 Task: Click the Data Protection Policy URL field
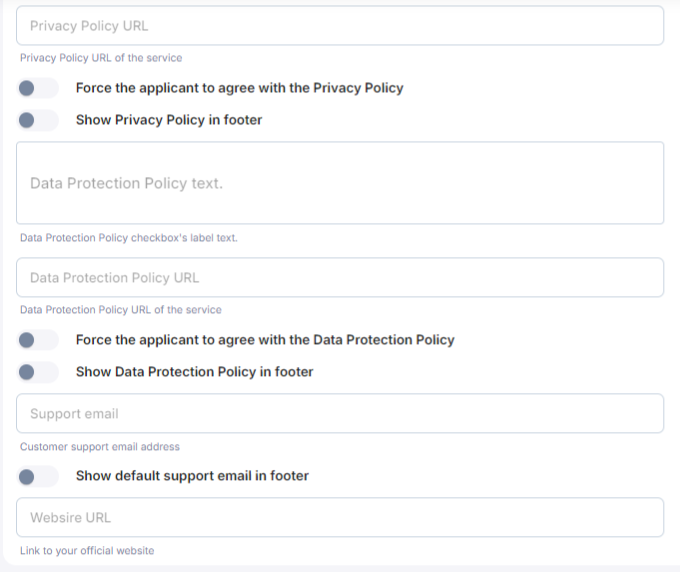click(340, 278)
